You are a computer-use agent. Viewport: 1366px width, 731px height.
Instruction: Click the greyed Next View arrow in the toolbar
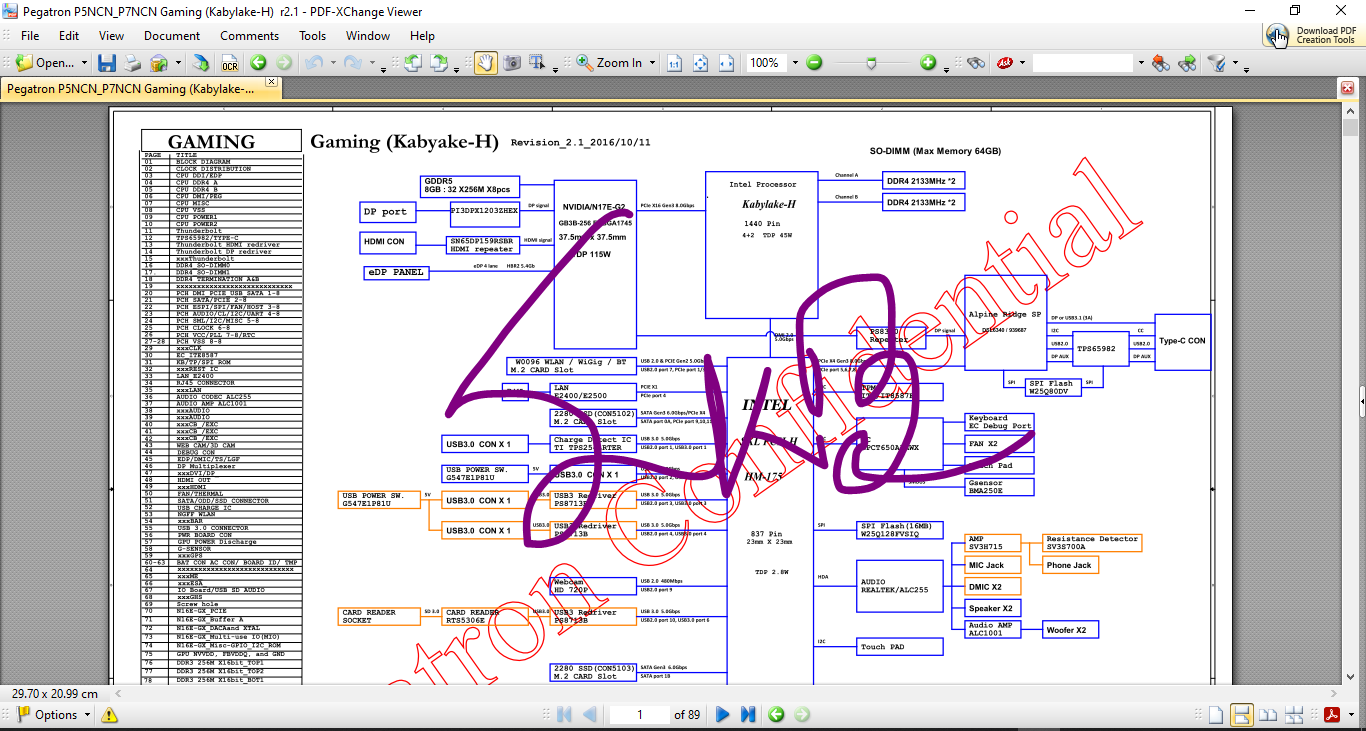[284, 62]
